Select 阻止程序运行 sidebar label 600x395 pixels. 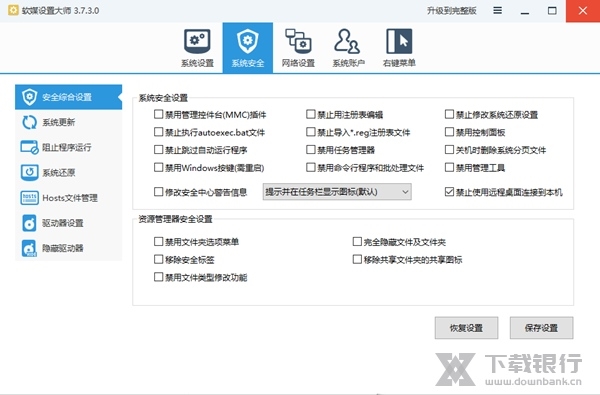[67, 147]
